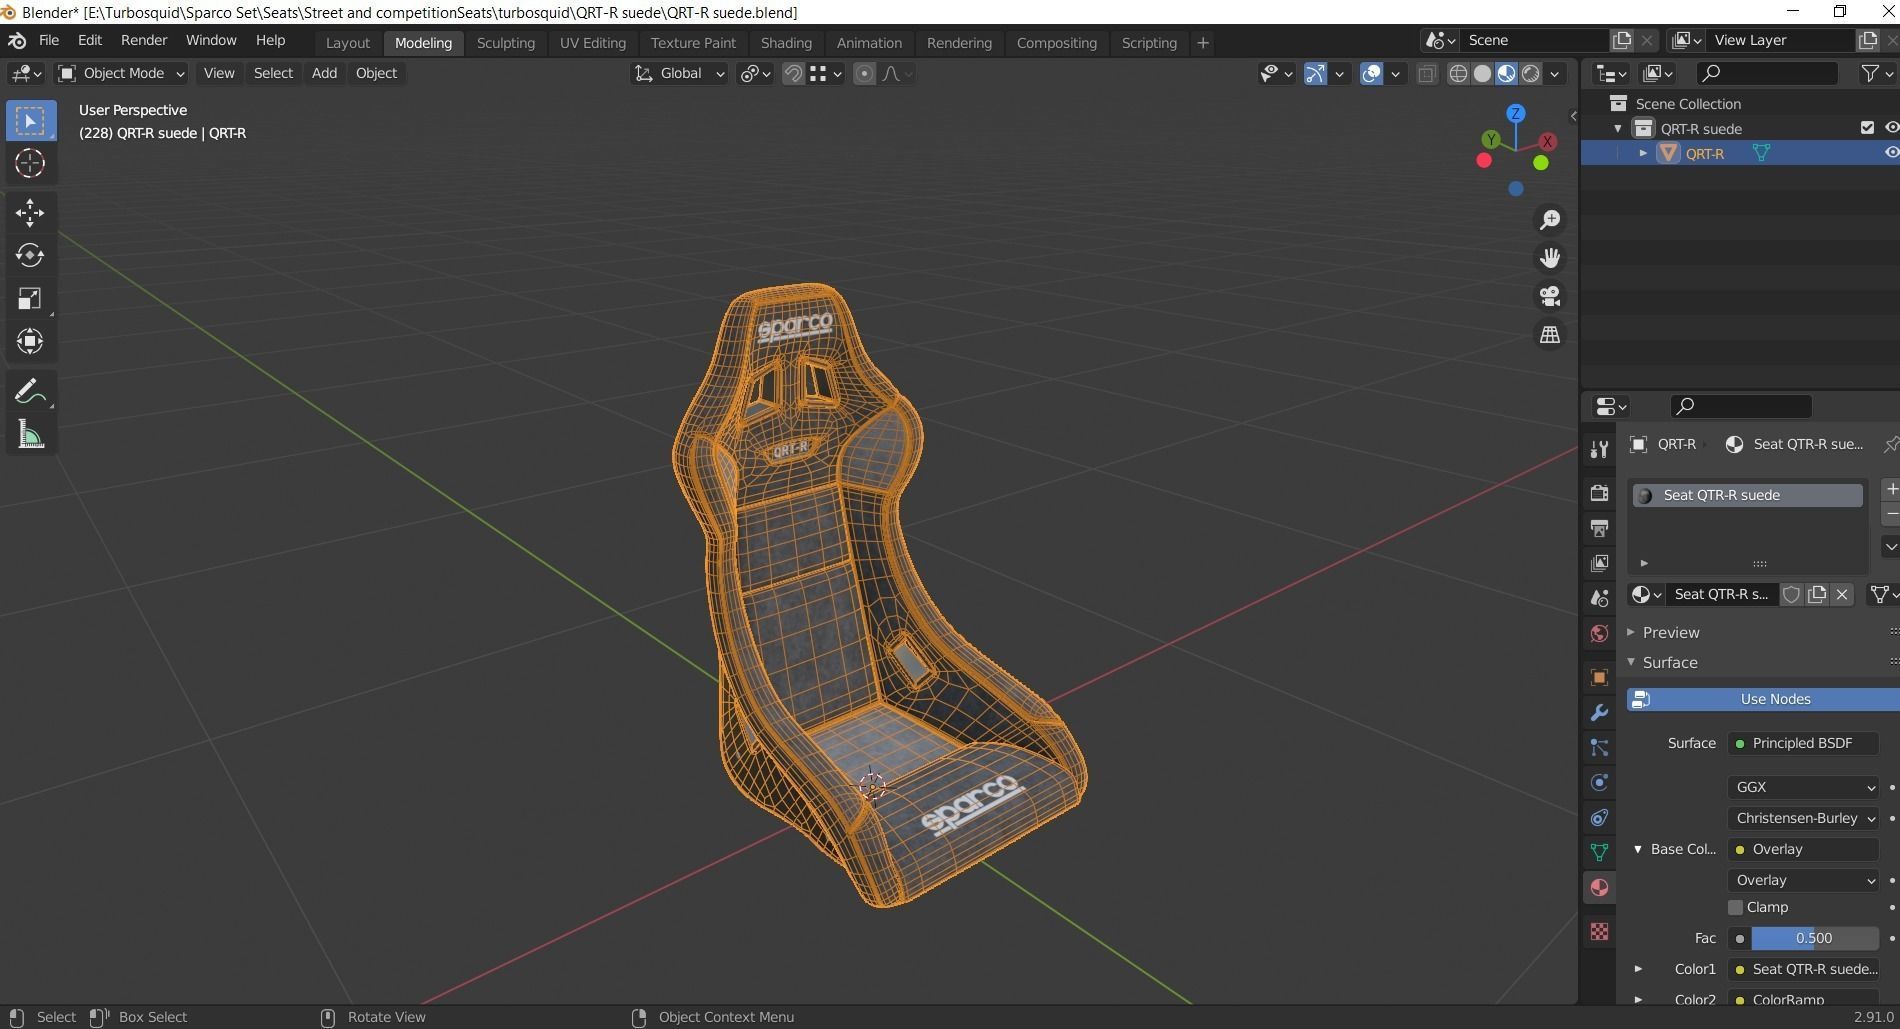
Task: Enable the Clamp checkbox
Action: [x=1736, y=907]
